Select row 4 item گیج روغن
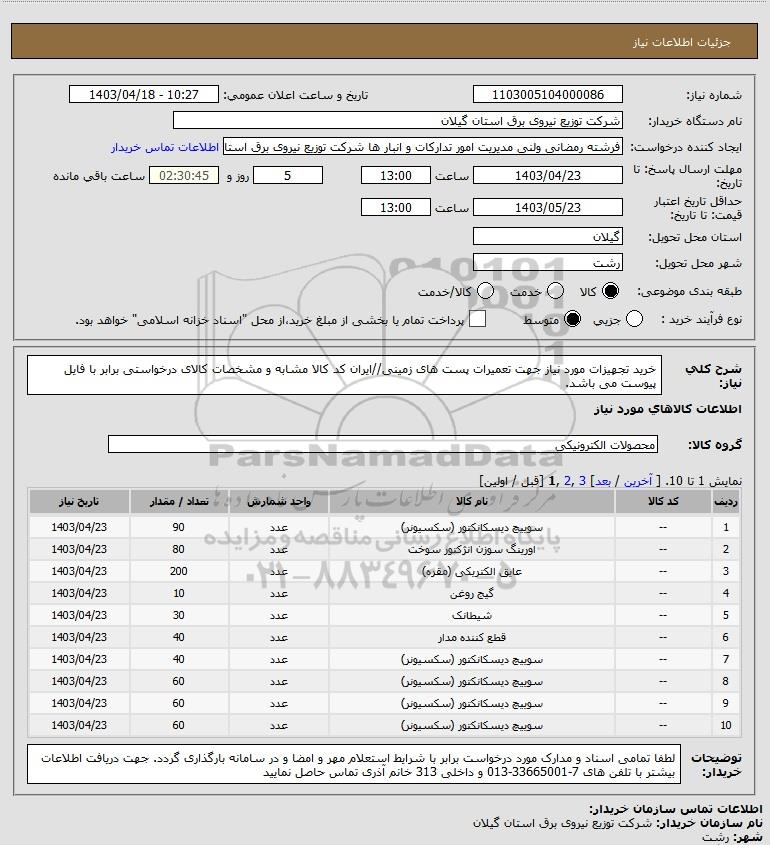 click(471, 593)
